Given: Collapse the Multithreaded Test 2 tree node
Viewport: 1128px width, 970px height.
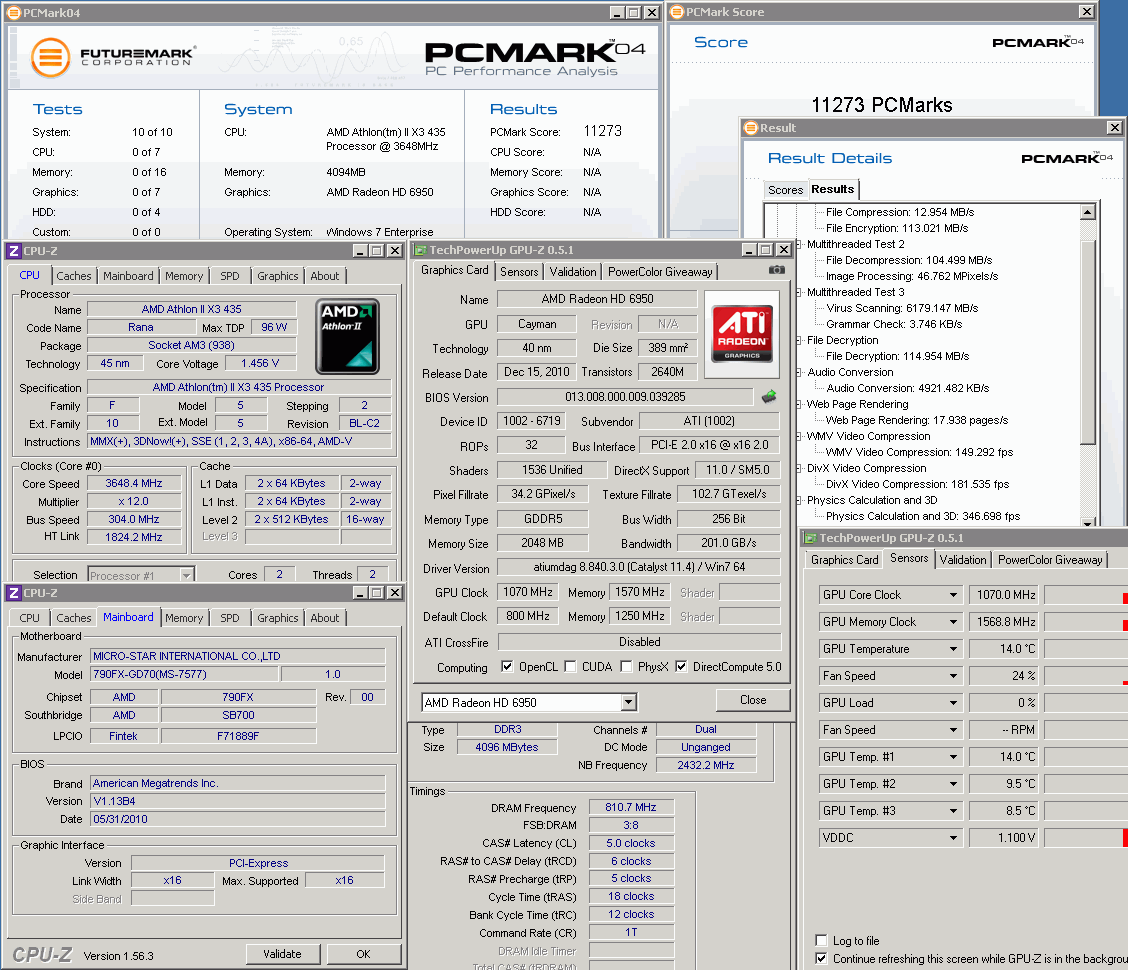Looking at the screenshot, I should 798,244.
